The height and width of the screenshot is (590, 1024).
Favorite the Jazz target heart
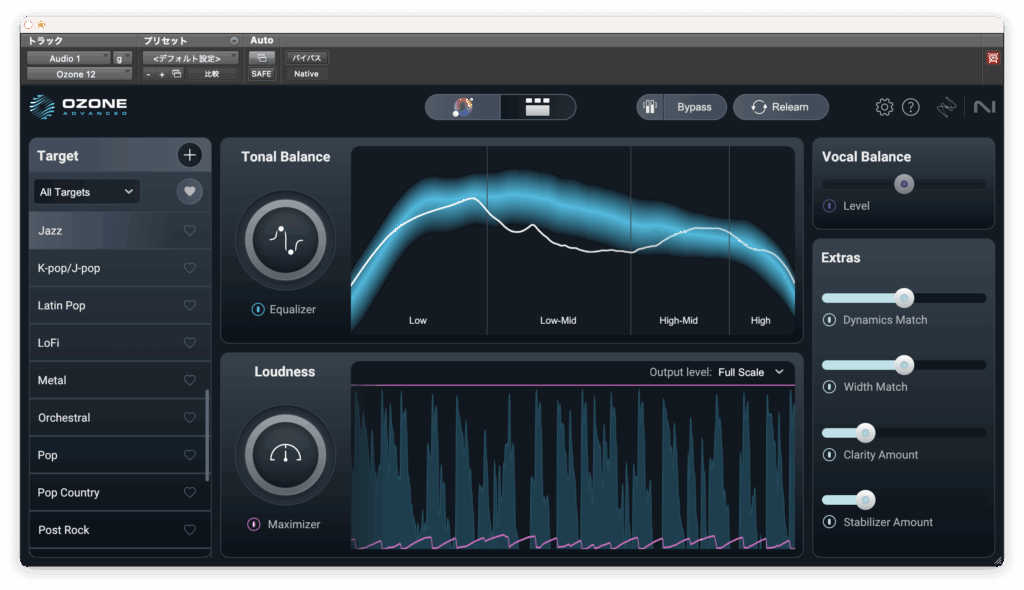tap(190, 231)
